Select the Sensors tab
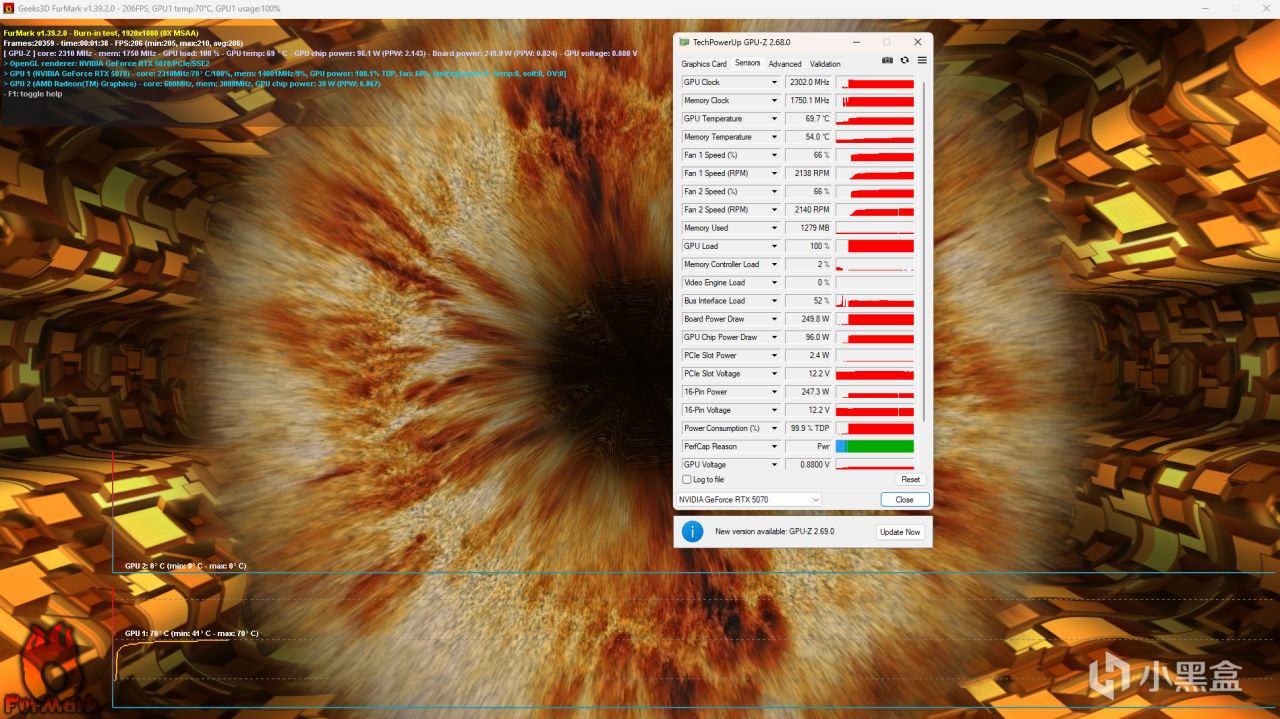 pyautogui.click(x=747, y=63)
